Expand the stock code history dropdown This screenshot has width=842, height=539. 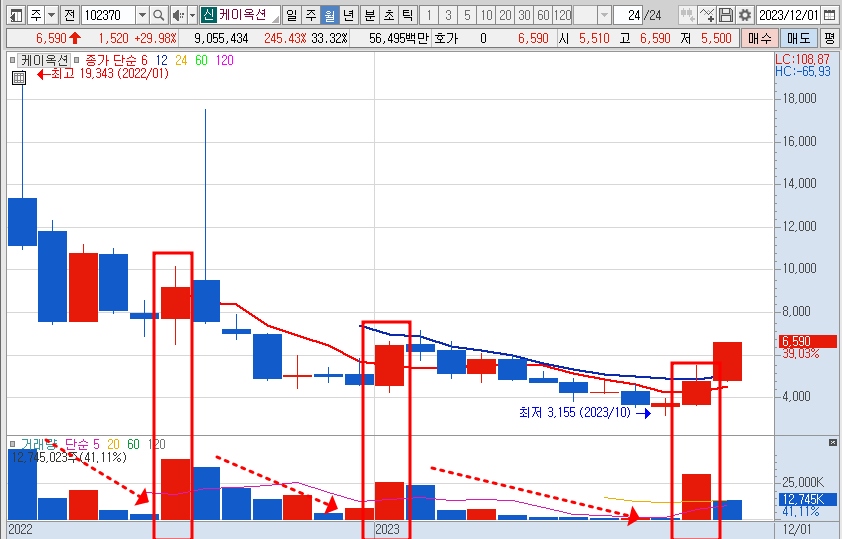tap(142, 15)
